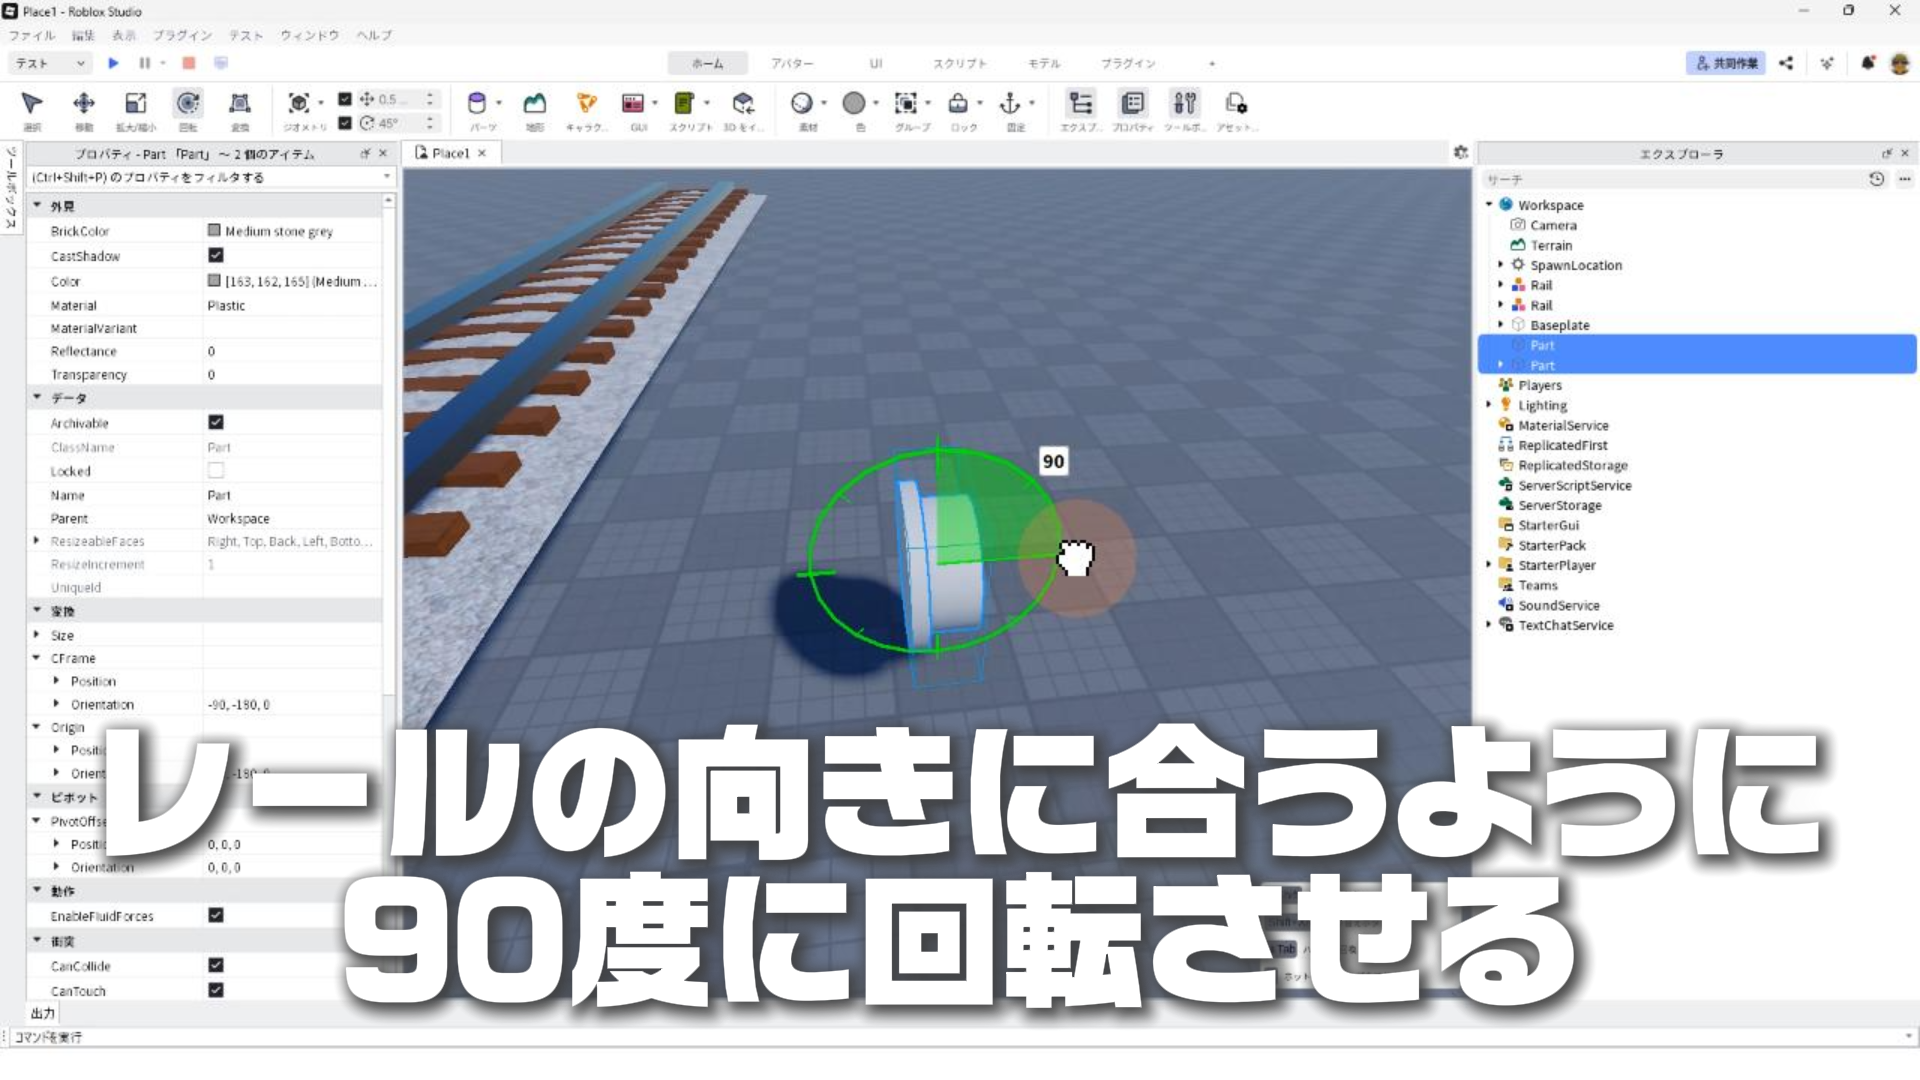
Task: Click the Lock tool icon
Action: tap(958, 104)
